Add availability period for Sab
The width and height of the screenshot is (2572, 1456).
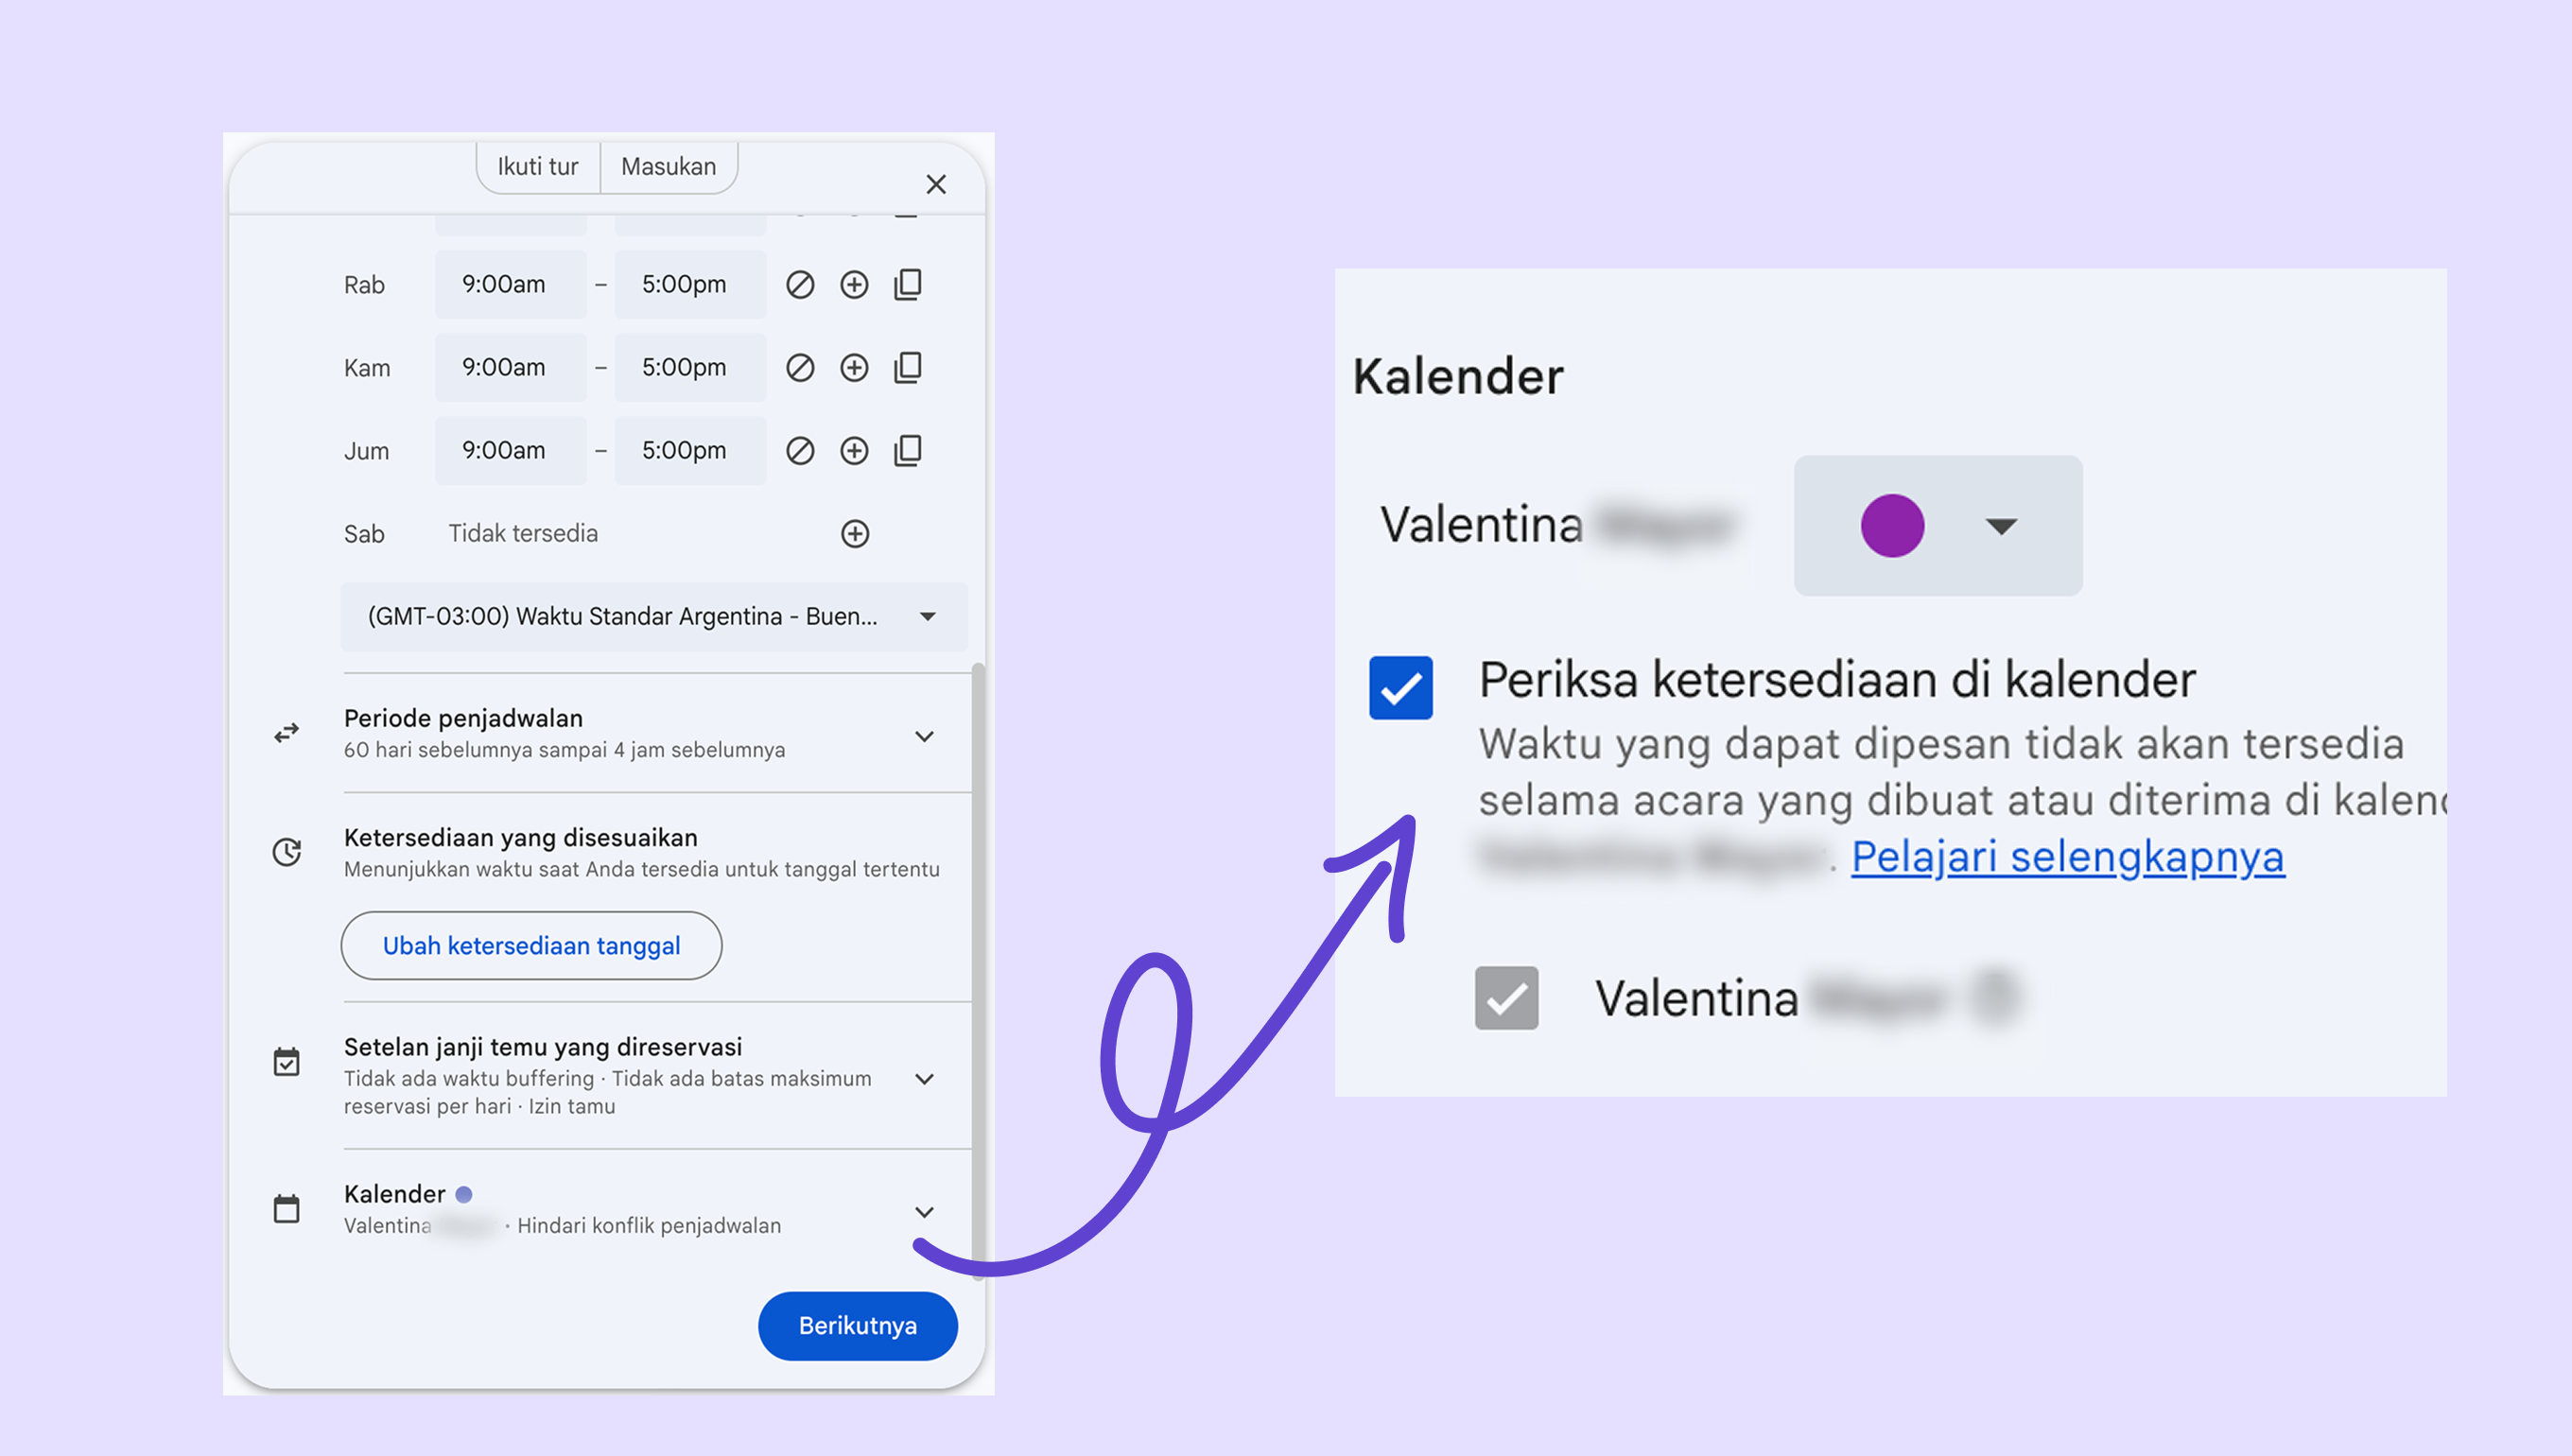pyautogui.click(x=855, y=534)
